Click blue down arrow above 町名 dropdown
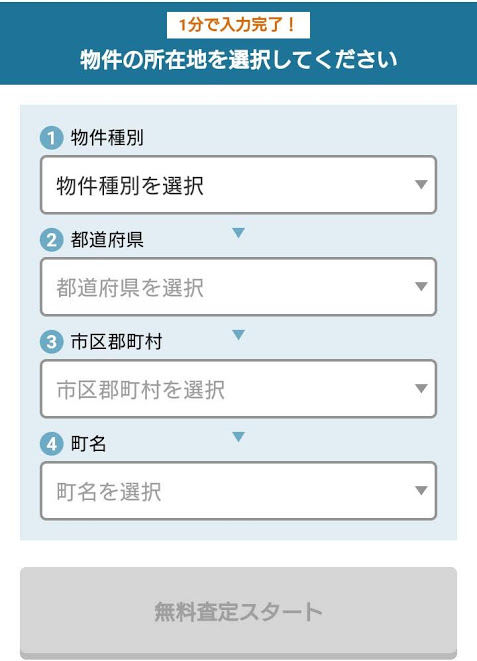The width and height of the screenshot is (477, 661). click(x=238, y=437)
